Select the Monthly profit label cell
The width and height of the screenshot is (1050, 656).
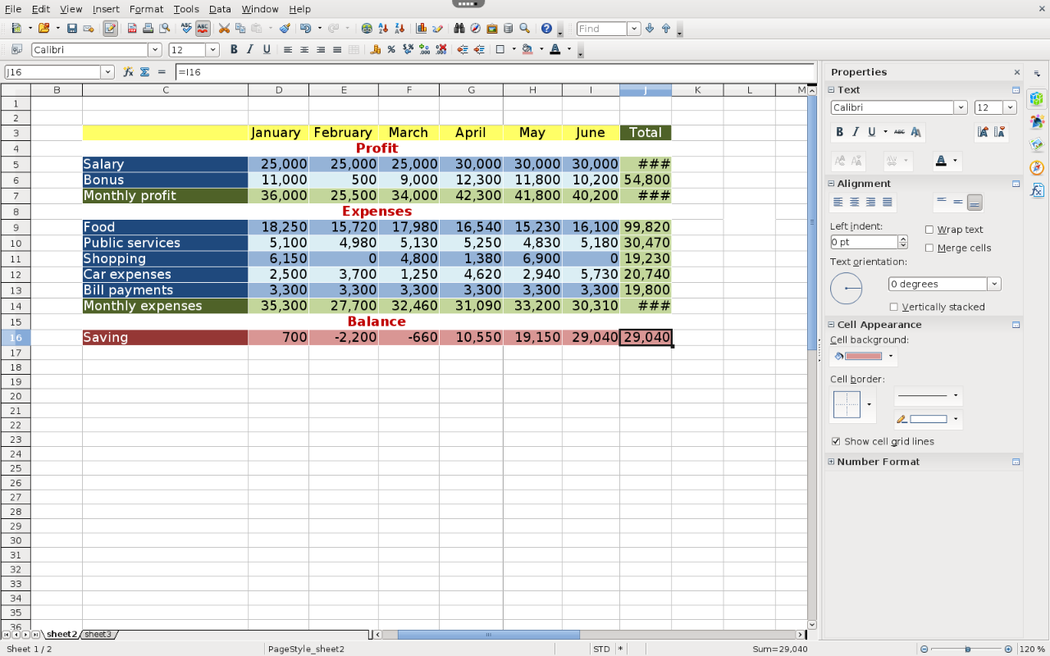tap(165, 196)
